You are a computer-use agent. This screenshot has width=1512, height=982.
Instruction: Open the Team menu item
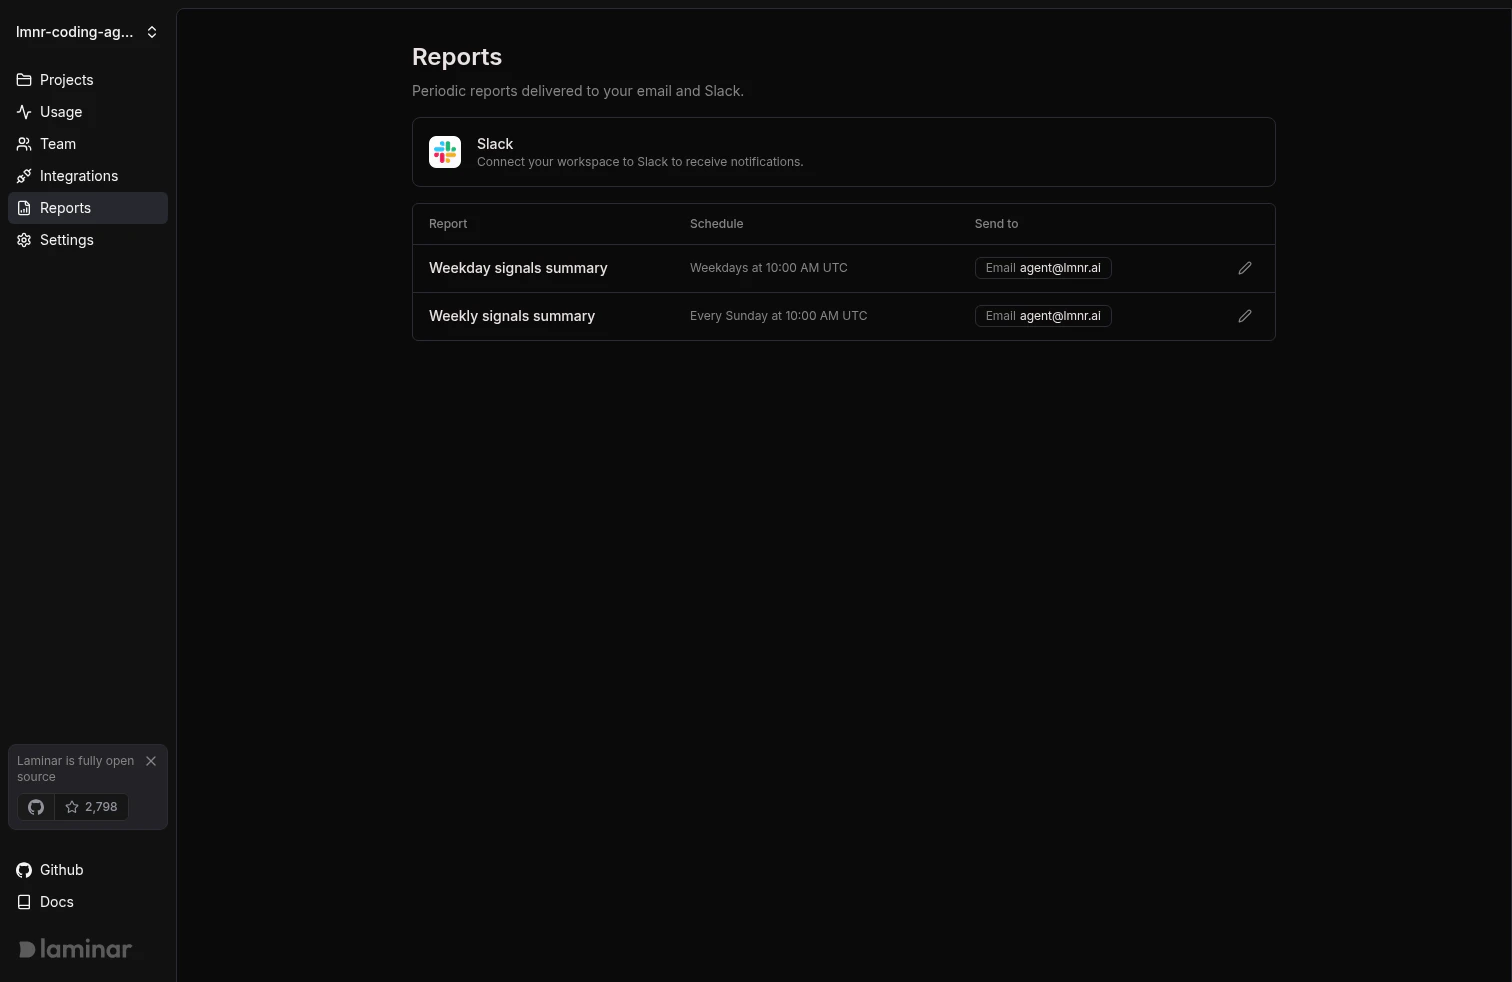click(x=57, y=143)
